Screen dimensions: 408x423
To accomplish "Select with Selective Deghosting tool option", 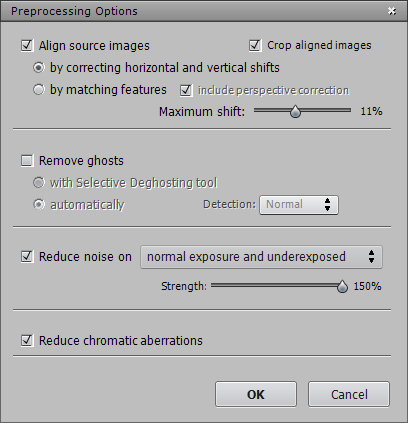I will click(x=39, y=183).
